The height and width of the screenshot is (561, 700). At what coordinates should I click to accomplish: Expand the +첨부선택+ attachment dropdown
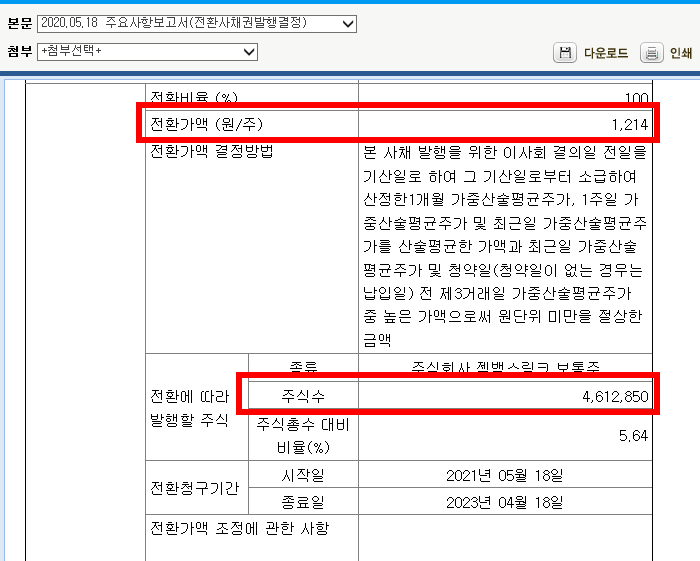click(x=146, y=51)
